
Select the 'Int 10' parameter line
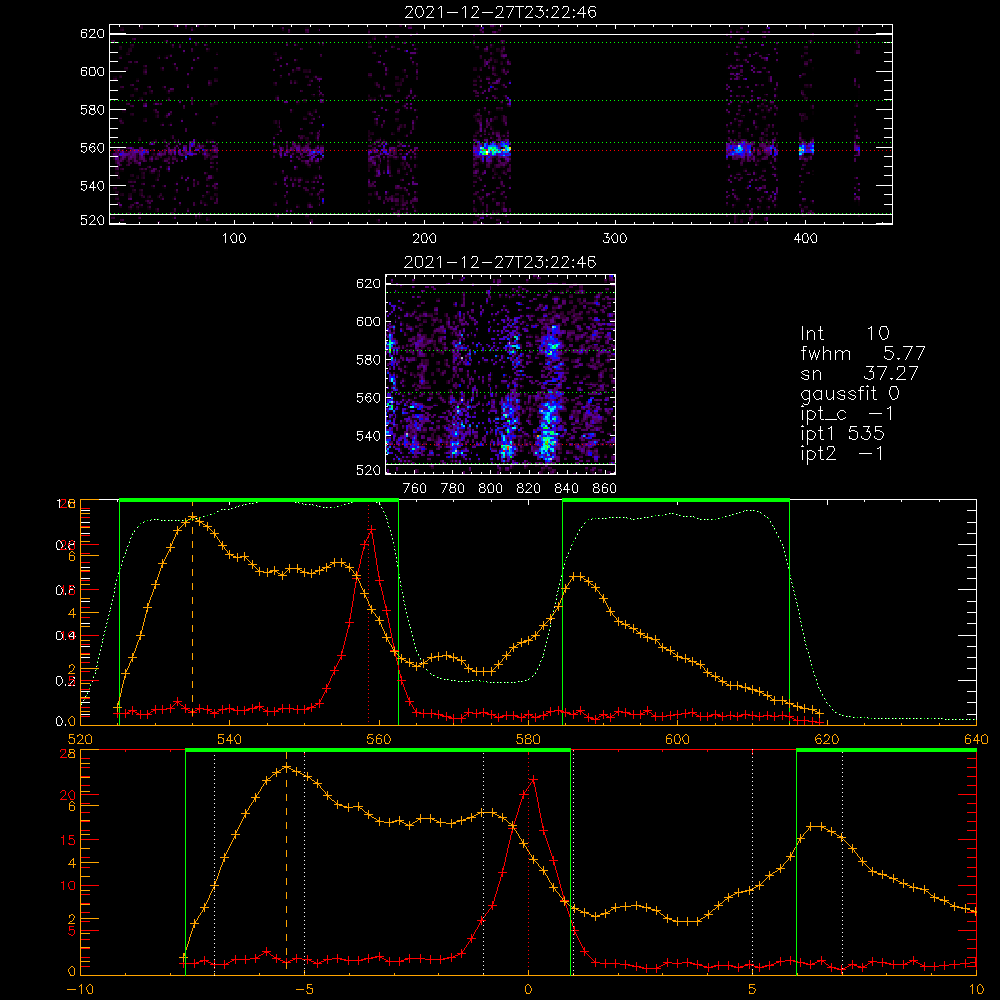pos(844,333)
